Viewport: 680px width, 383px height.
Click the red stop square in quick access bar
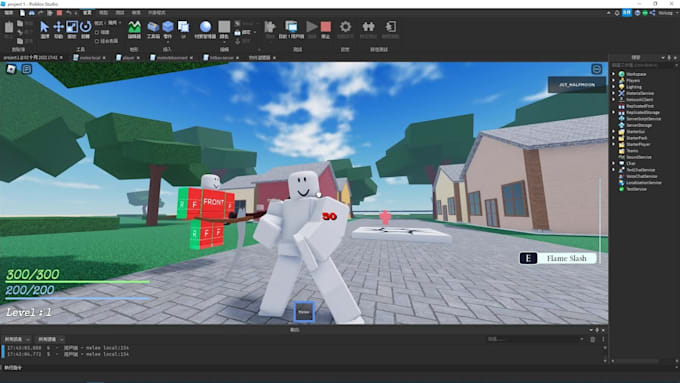click(59, 13)
